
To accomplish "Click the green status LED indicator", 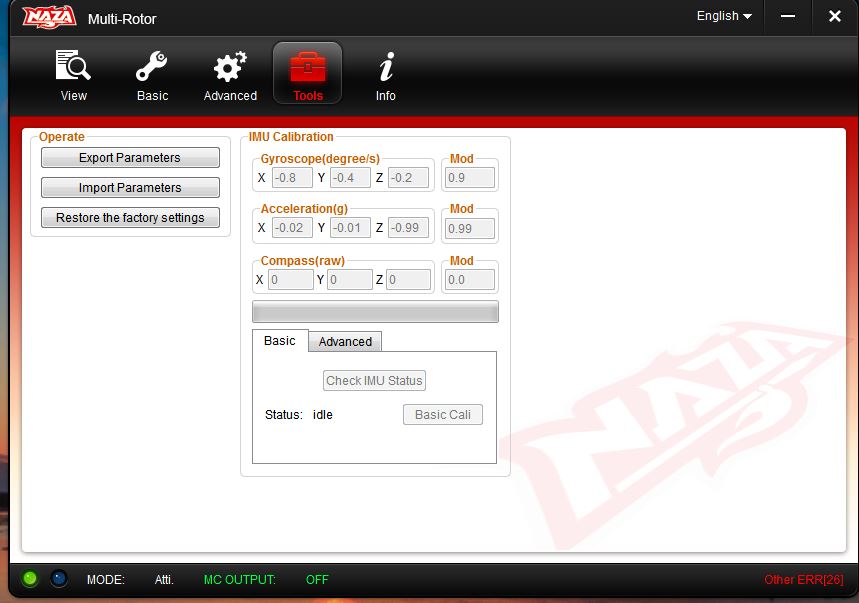I will click(x=30, y=579).
